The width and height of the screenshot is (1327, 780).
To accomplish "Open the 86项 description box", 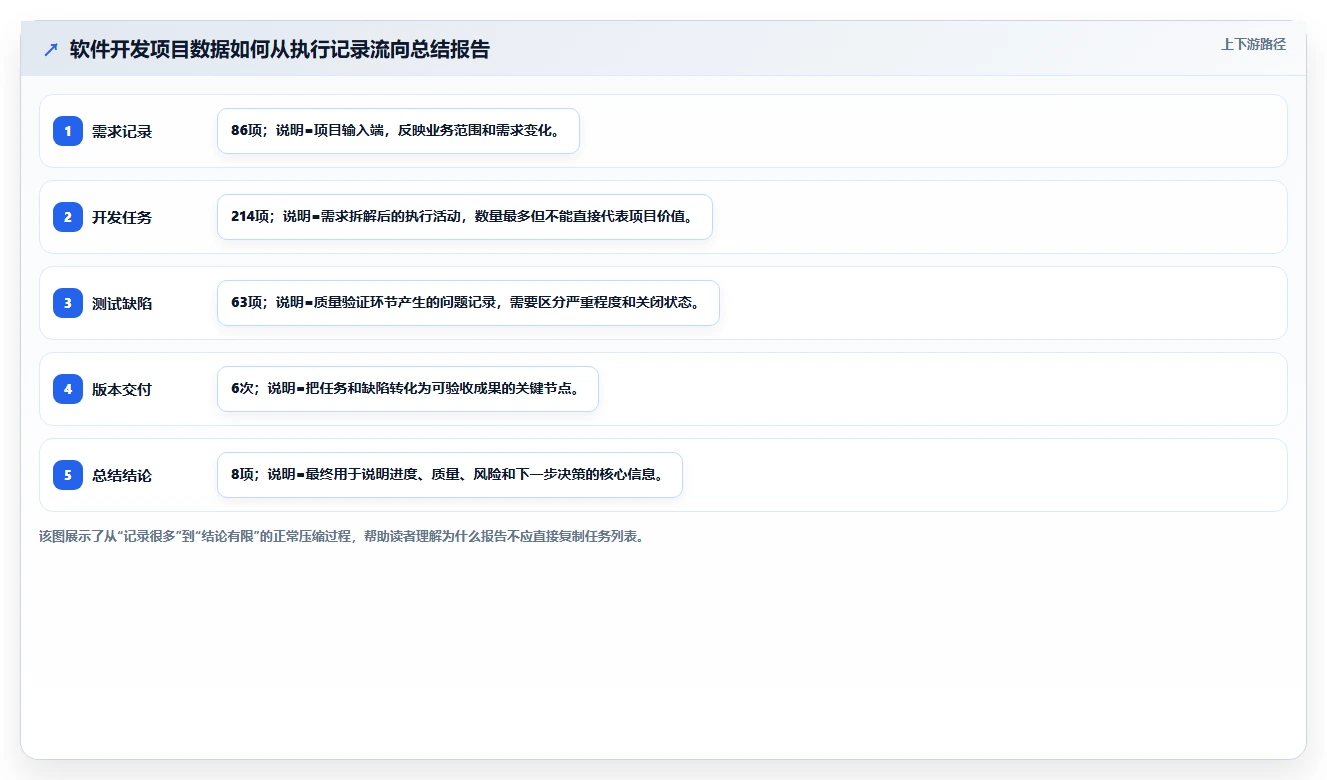I will coord(398,131).
